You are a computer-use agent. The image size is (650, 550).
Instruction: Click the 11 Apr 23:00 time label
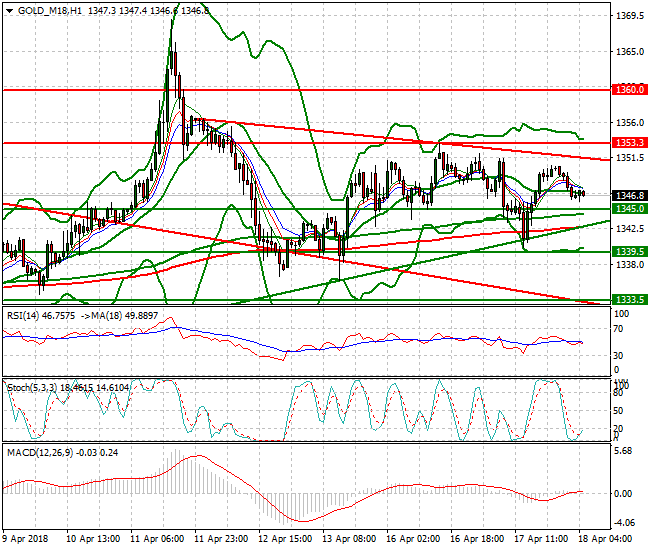(x=221, y=539)
